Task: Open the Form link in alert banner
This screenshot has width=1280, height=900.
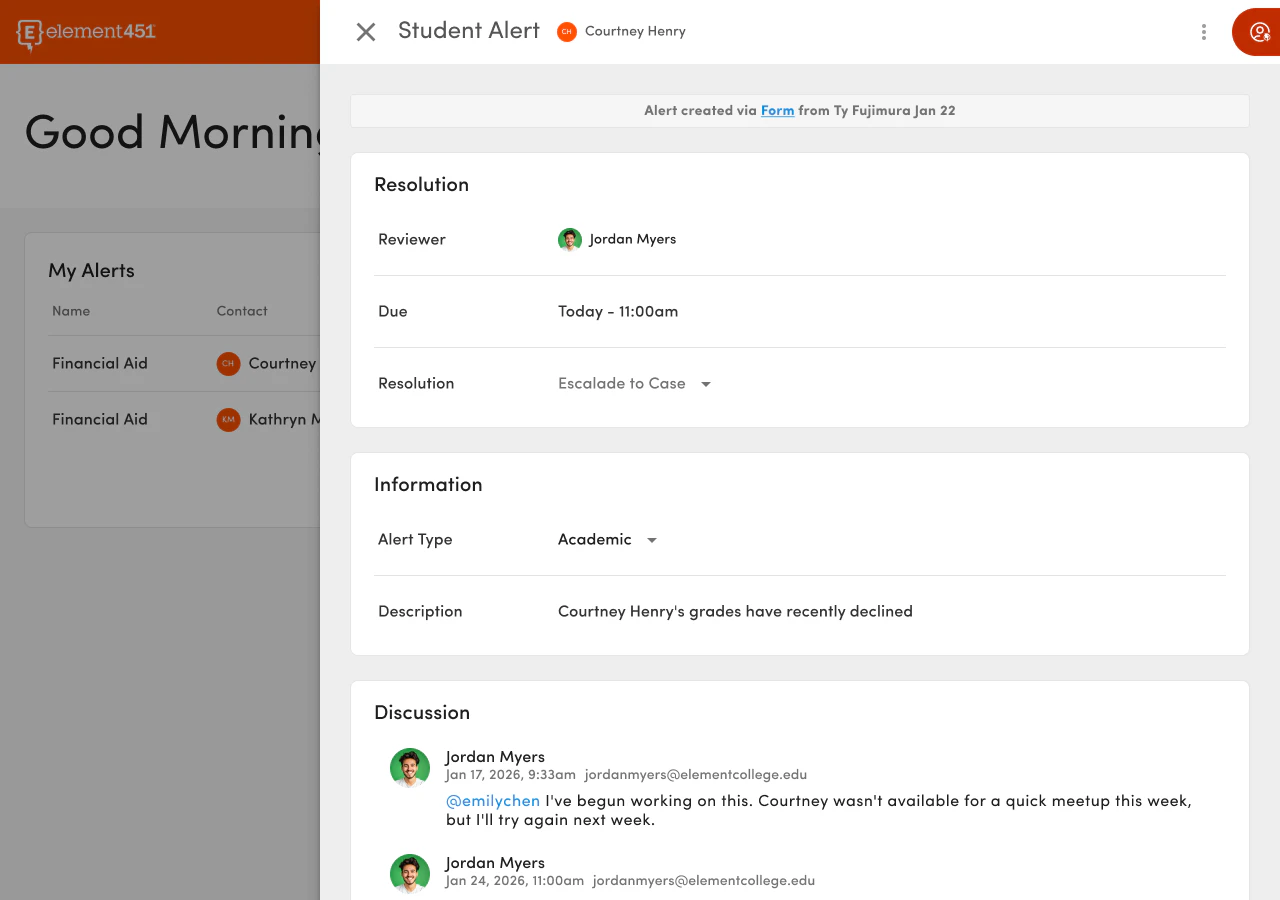Action: pyautogui.click(x=777, y=111)
